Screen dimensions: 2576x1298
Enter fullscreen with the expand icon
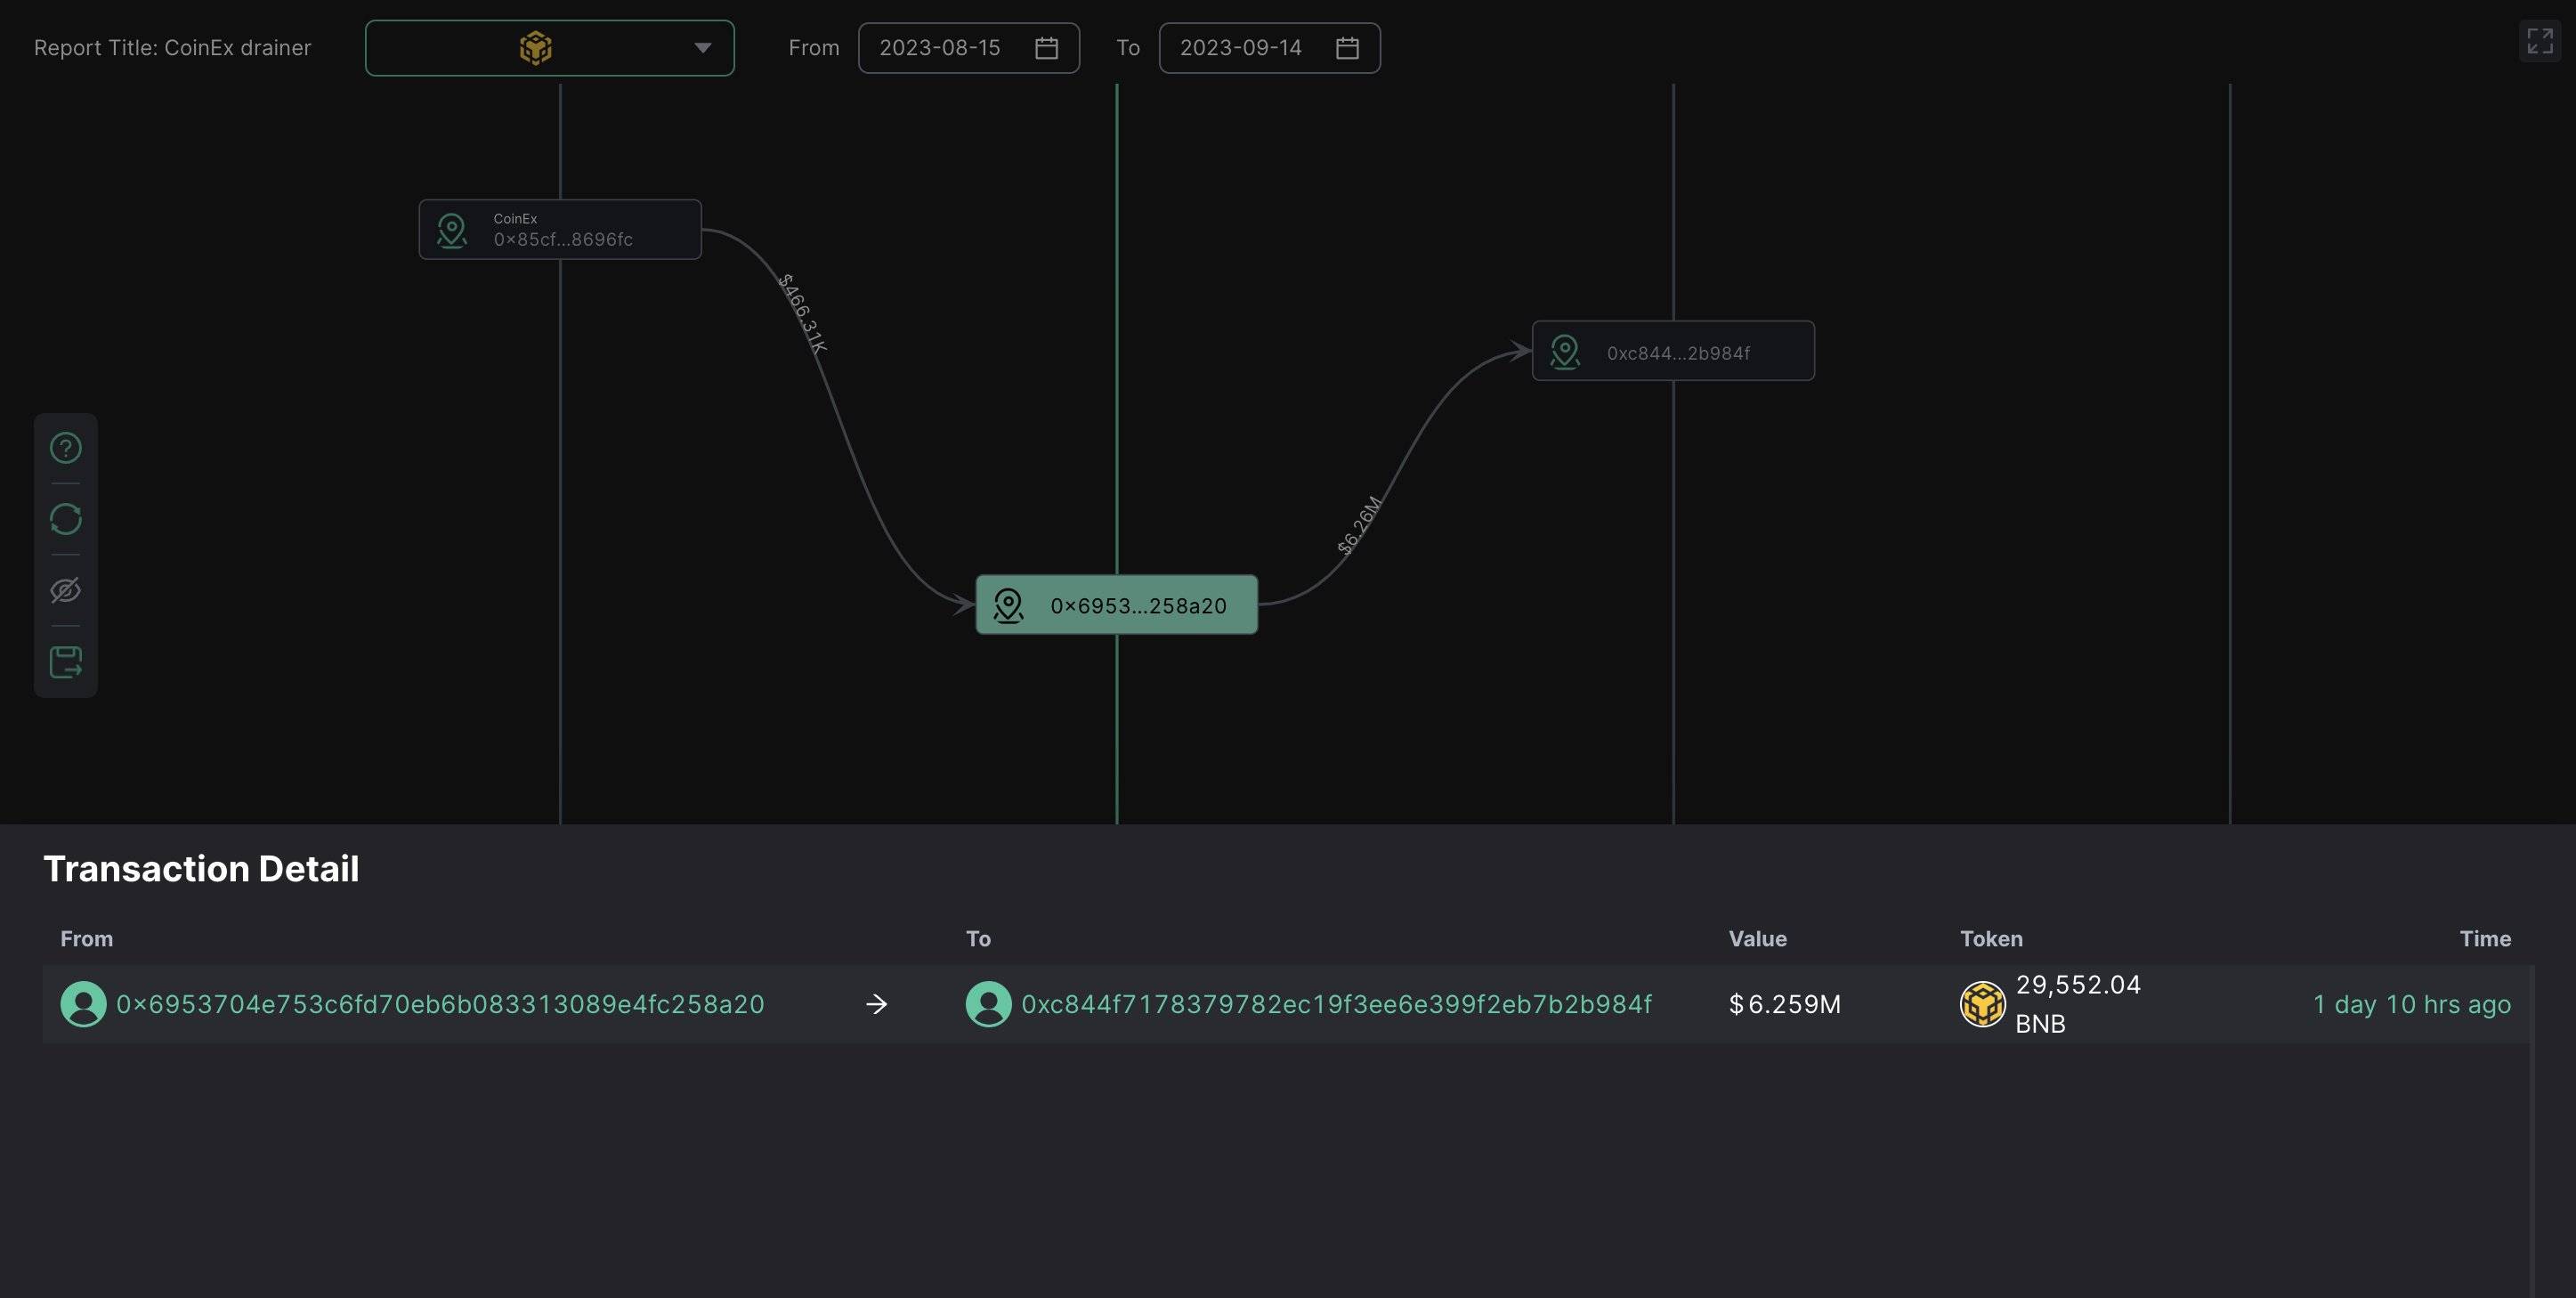(x=2539, y=41)
